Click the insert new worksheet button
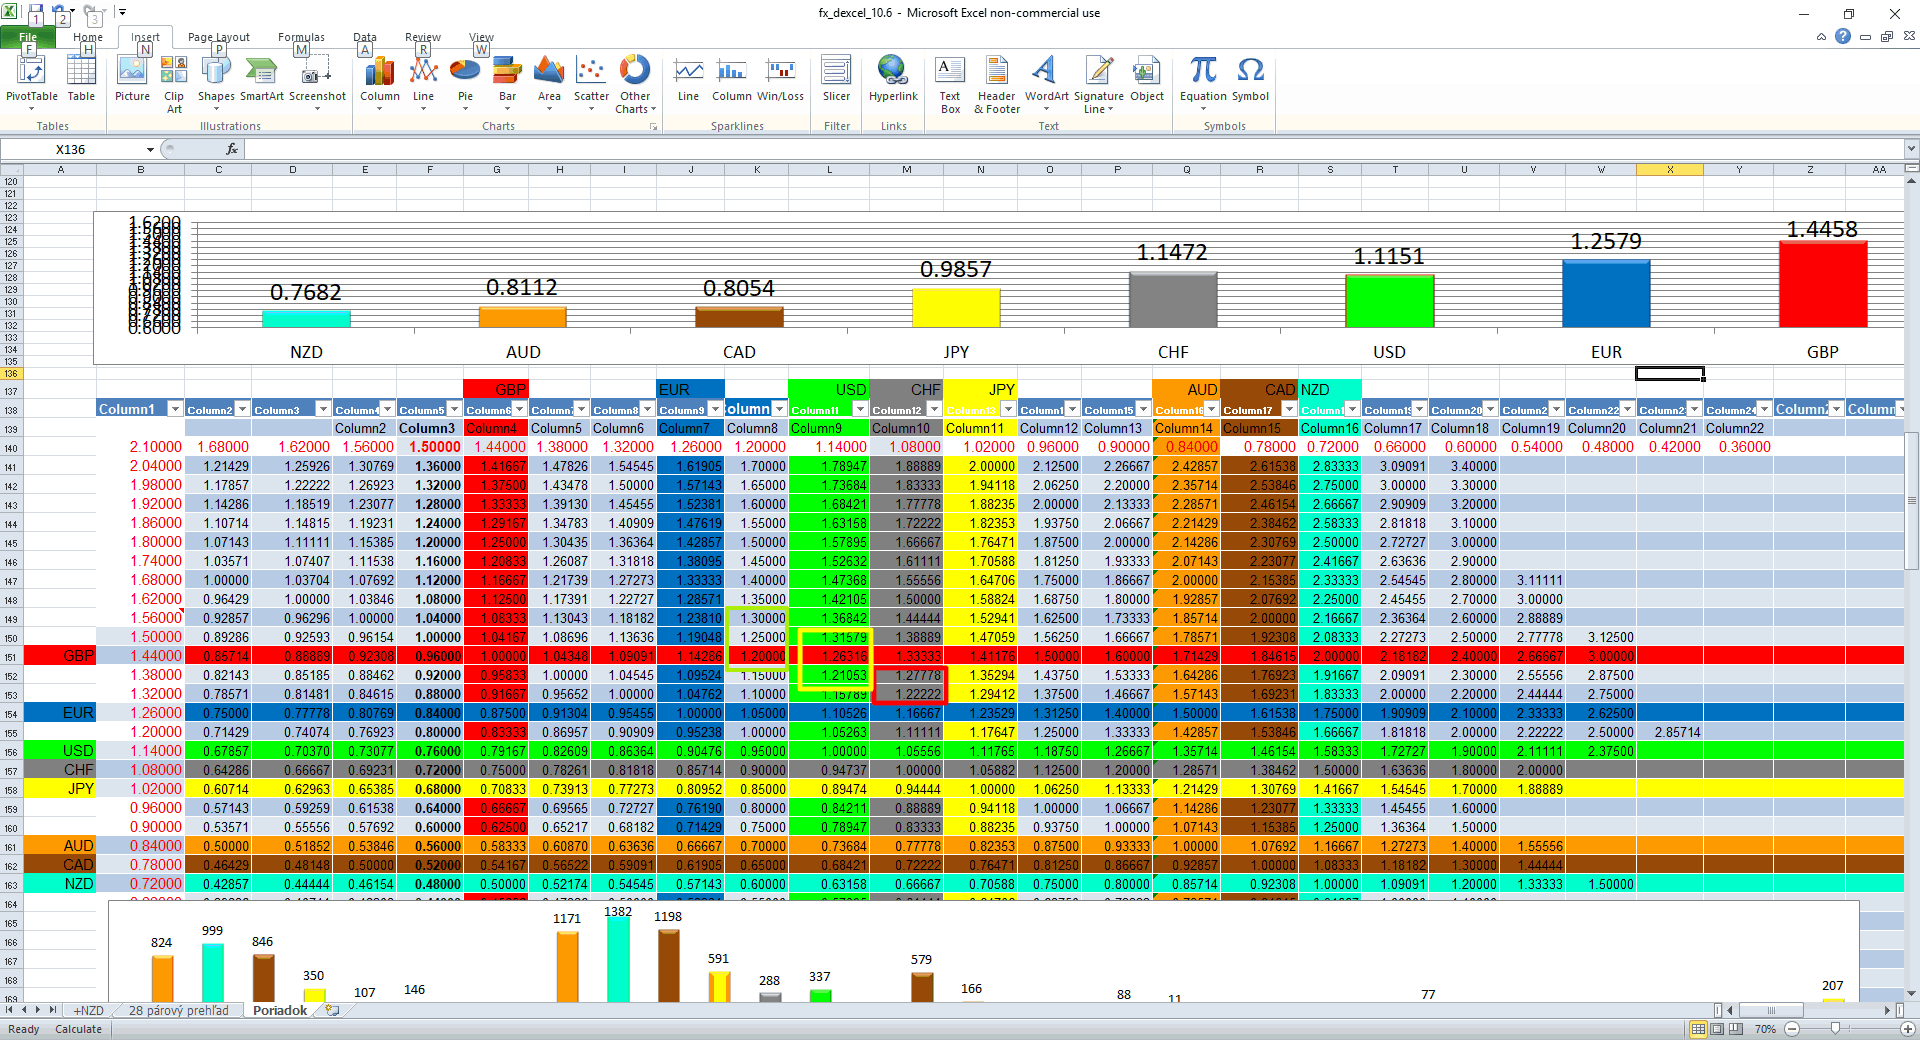1920x1040 pixels. [331, 1011]
